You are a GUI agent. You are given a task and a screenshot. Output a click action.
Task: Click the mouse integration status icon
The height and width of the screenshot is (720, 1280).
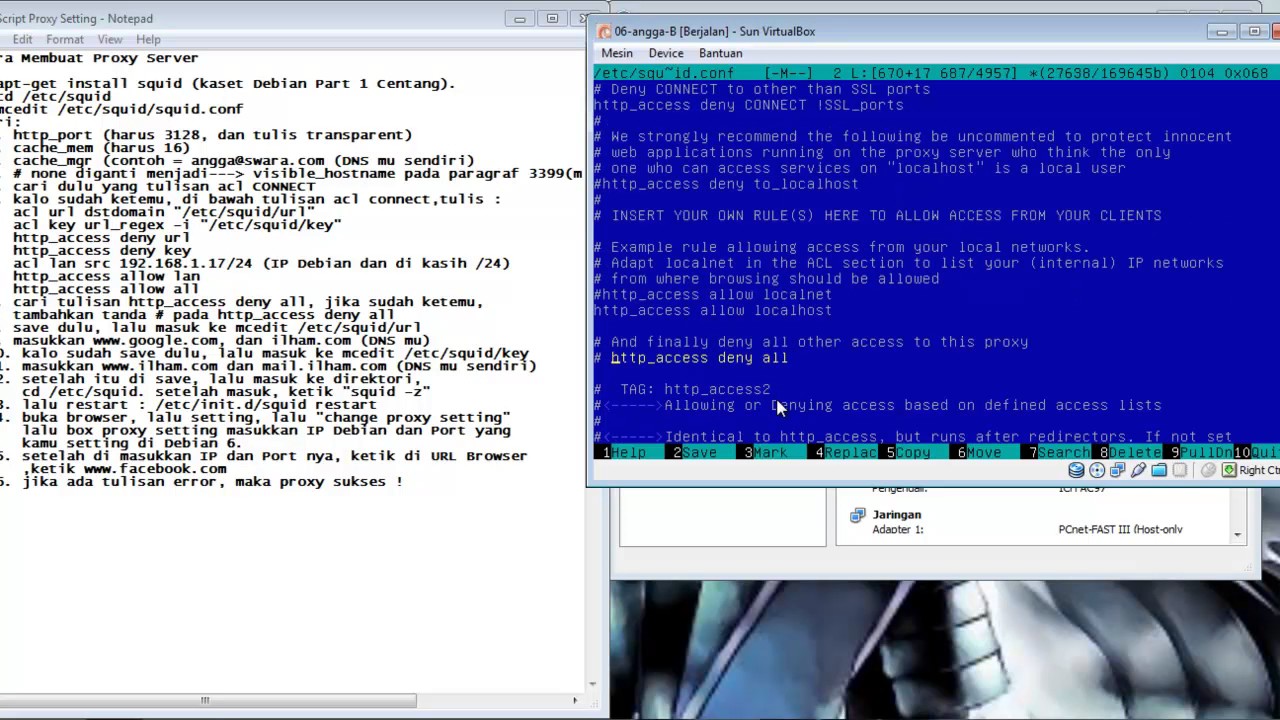point(1208,470)
